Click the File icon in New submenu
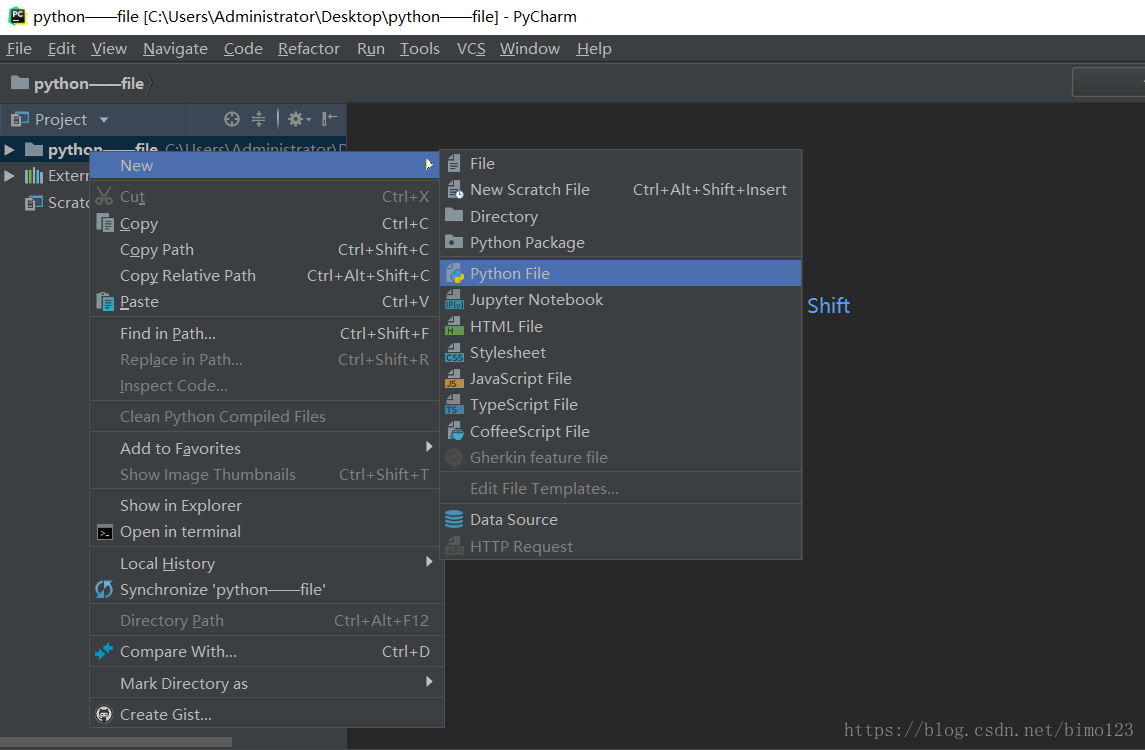Screen dimensions: 1145x750 pyautogui.click(x=454, y=163)
